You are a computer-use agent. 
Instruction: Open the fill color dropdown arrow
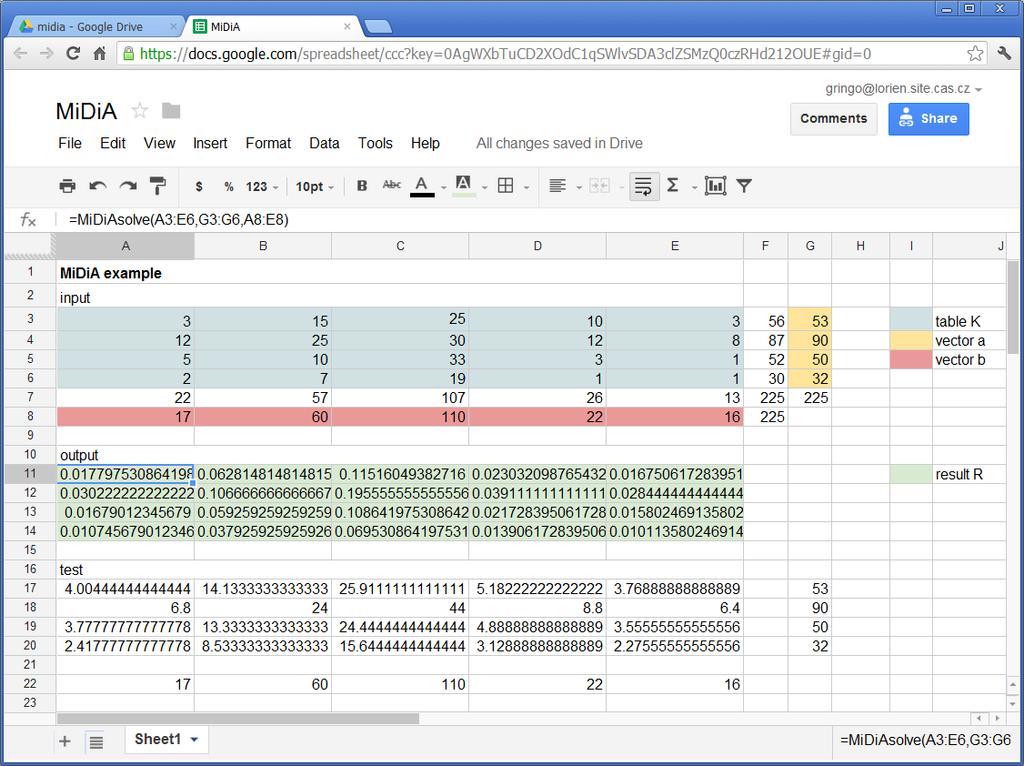(x=485, y=188)
